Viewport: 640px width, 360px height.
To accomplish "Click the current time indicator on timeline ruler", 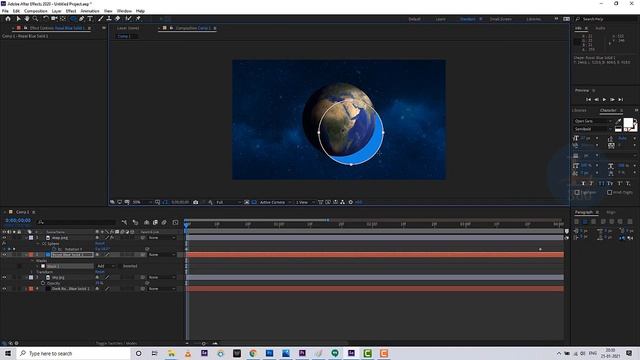I will [x=187, y=224].
